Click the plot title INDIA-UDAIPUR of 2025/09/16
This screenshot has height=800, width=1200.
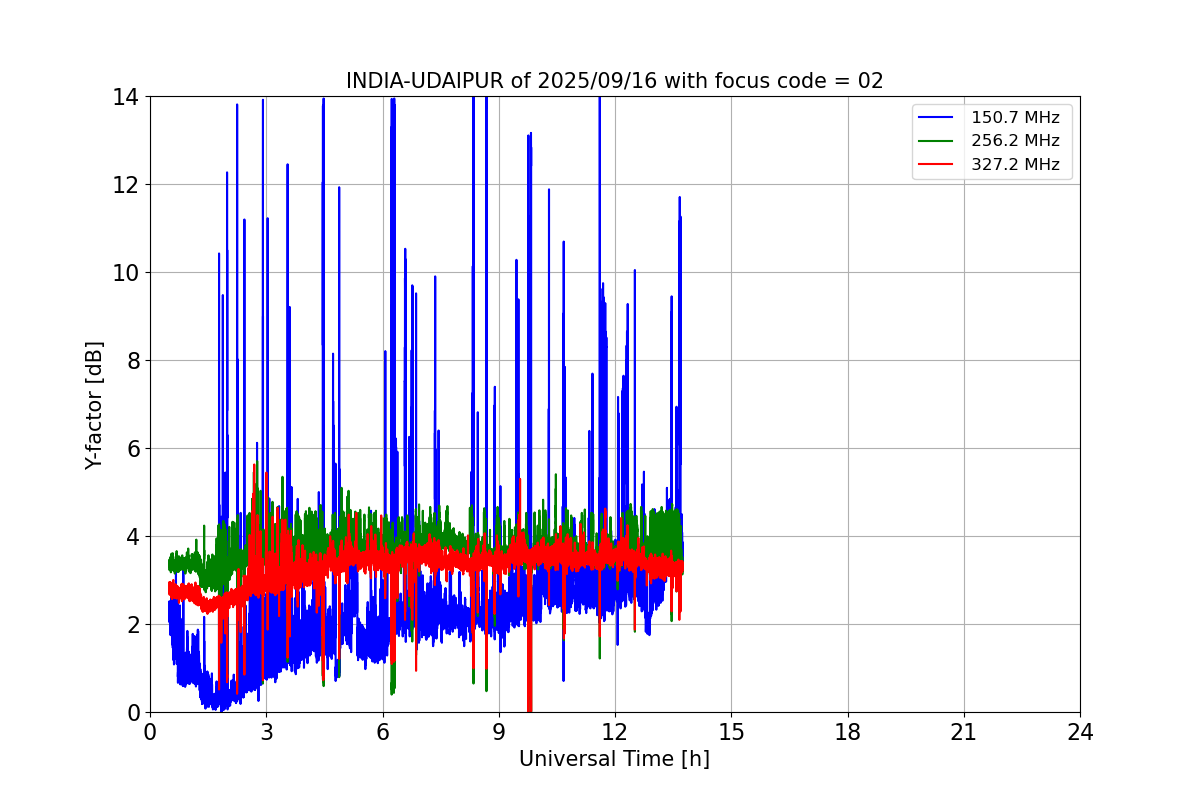tap(614, 81)
